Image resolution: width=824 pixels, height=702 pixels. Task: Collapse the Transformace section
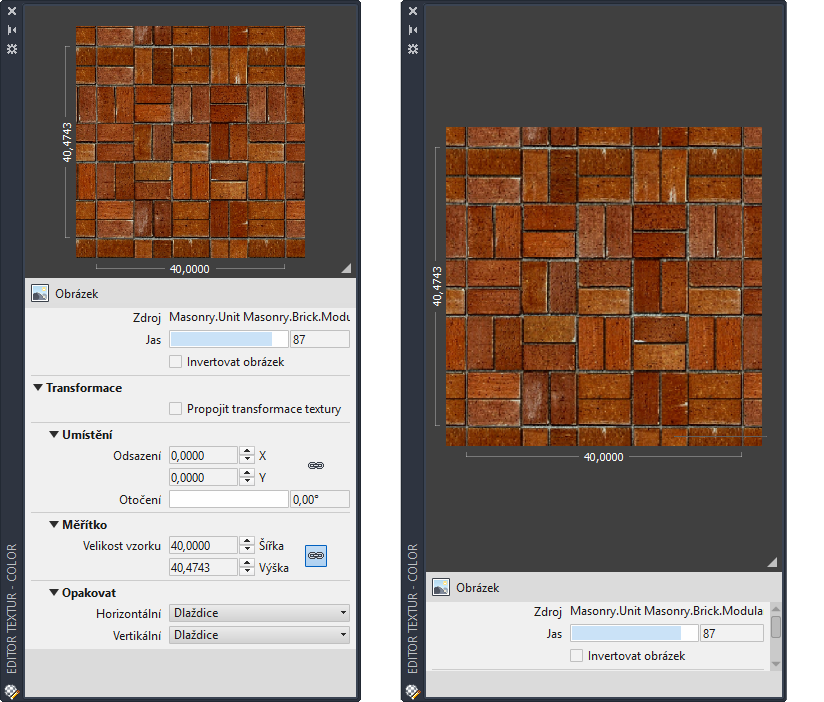38,388
